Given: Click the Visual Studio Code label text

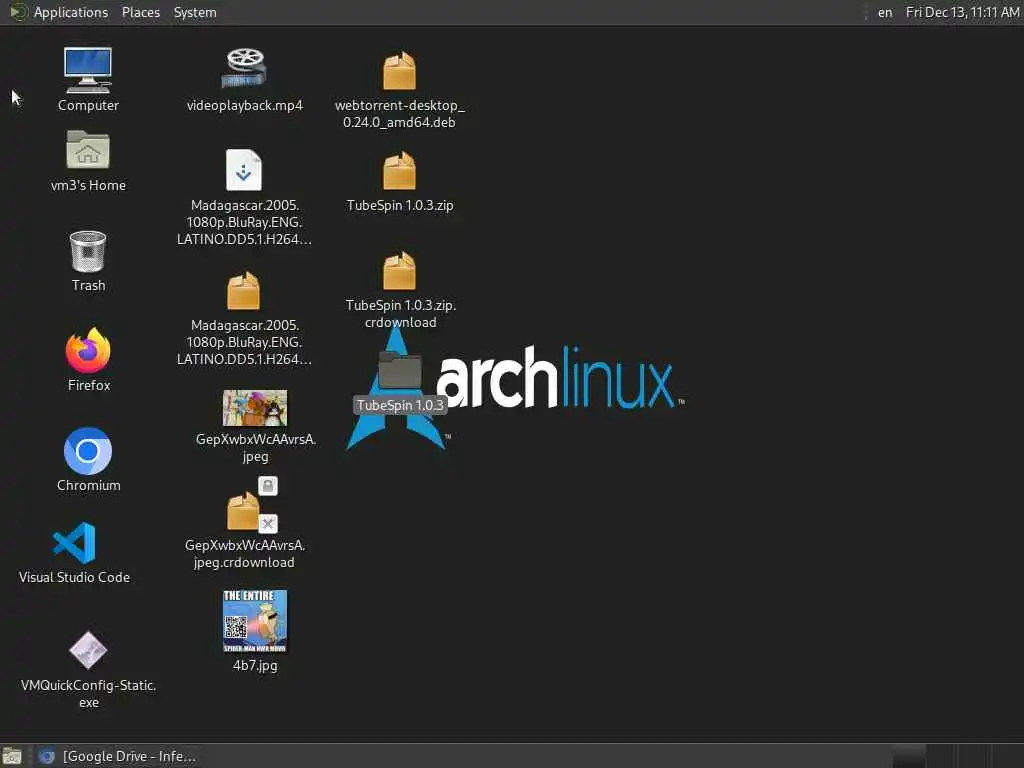Looking at the screenshot, I should tap(74, 577).
